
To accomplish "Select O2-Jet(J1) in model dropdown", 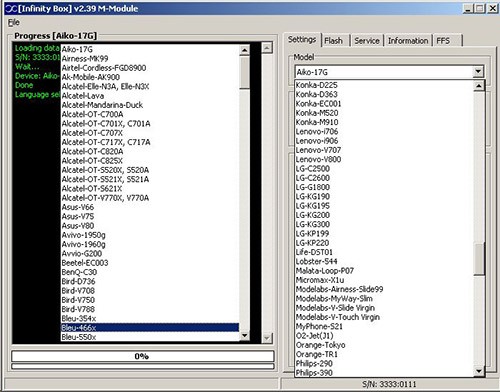I will pyautogui.click(x=384, y=336).
